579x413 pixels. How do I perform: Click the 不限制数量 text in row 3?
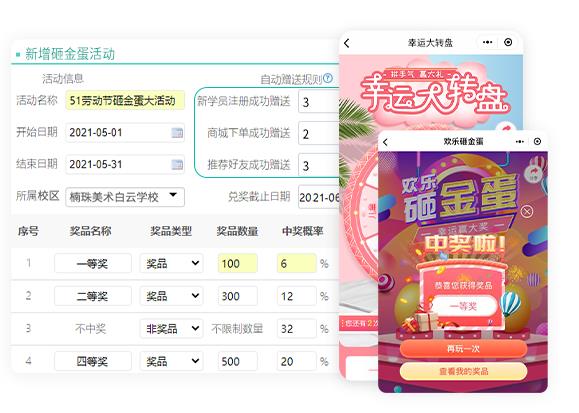(x=237, y=328)
